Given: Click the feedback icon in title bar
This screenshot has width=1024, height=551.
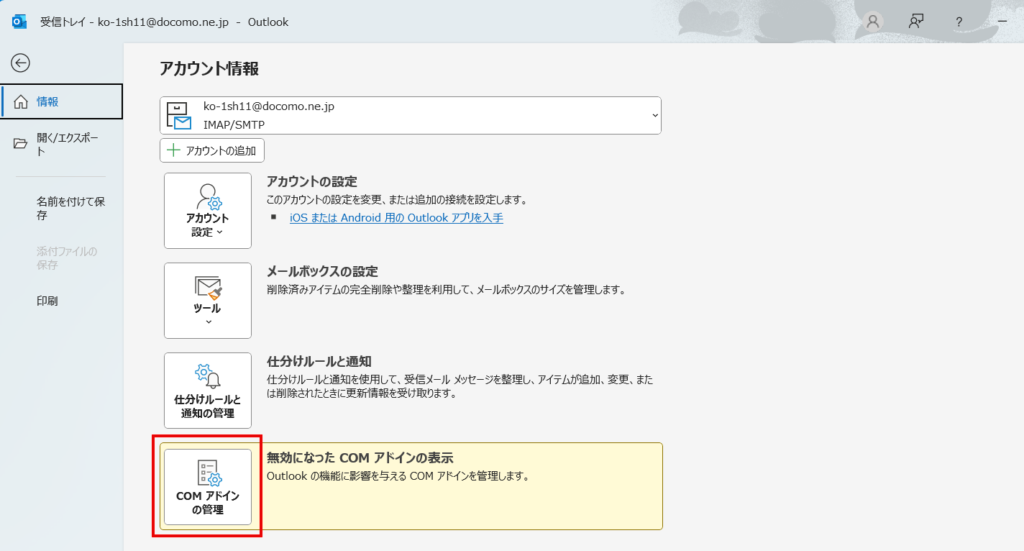Looking at the screenshot, I should pos(916,21).
